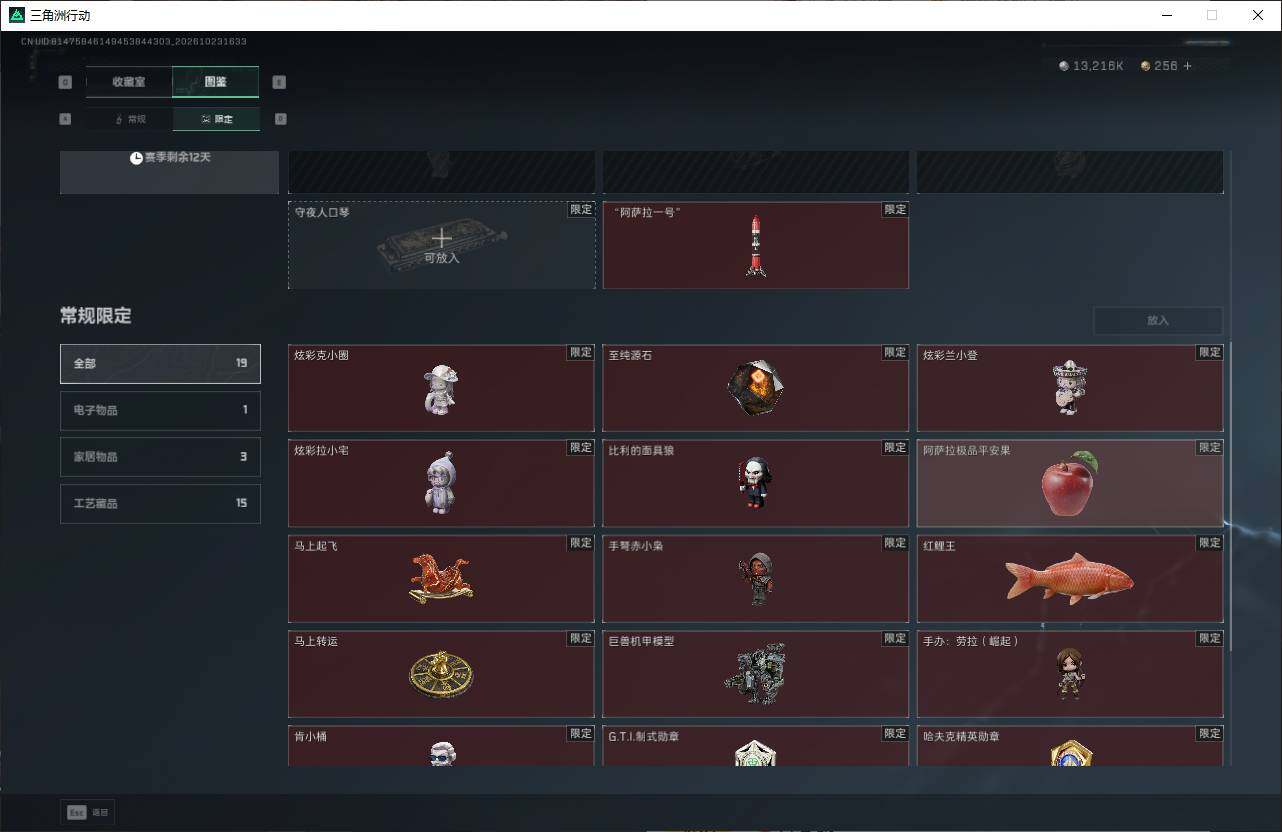Click the gold coin icon near 256
This screenshot has height=832, width=1282.
1146,66
